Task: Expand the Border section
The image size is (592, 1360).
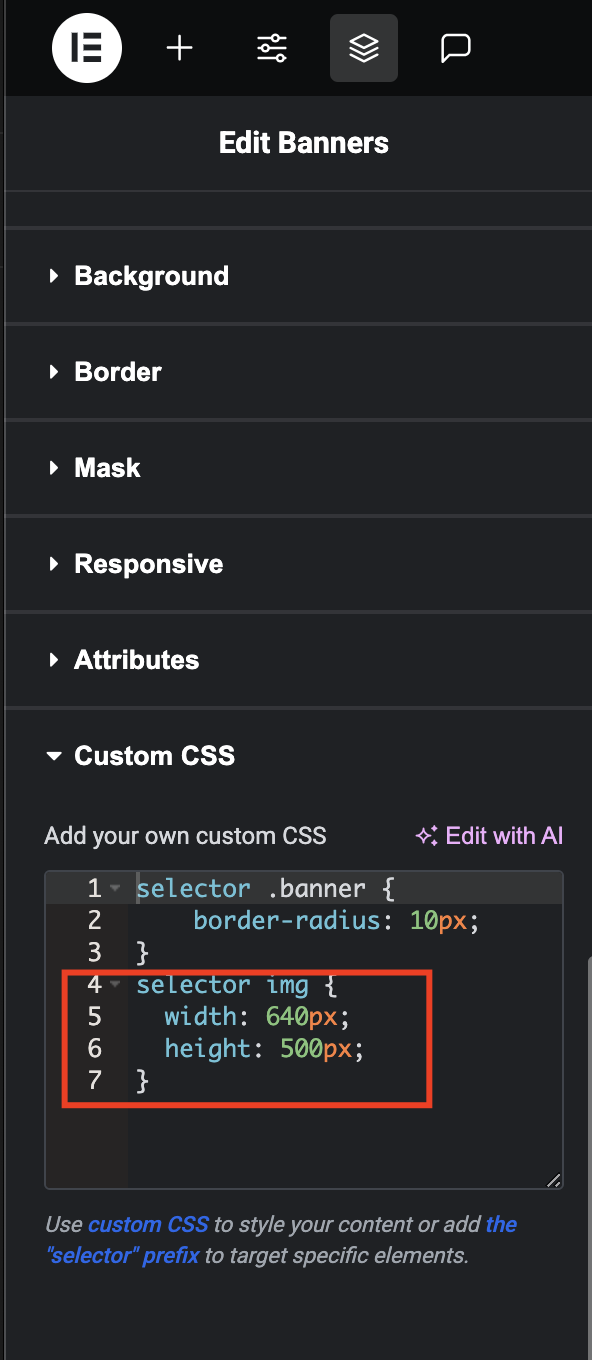Action: pyautogui.click(x=297, y=372)
